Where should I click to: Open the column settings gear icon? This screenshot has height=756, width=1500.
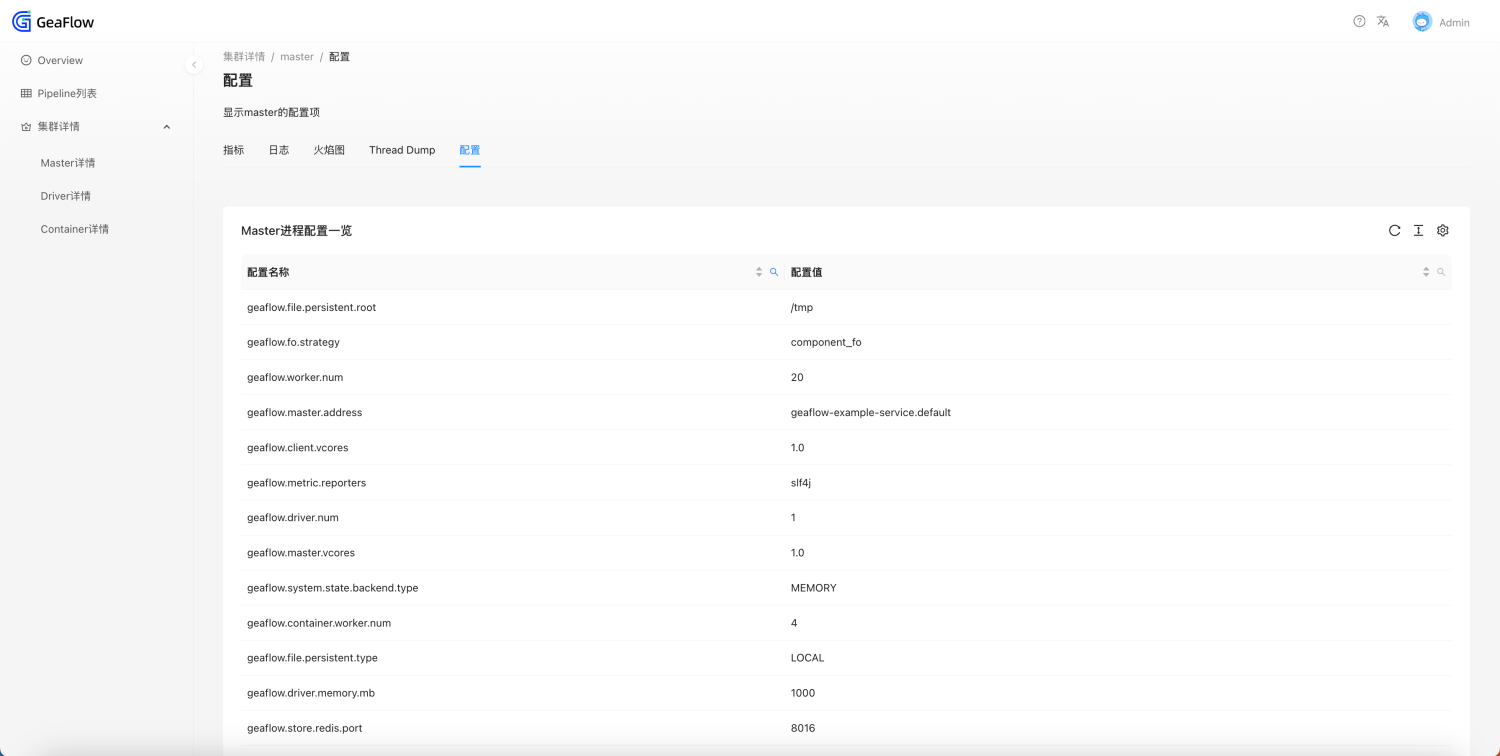(1442, 230)
